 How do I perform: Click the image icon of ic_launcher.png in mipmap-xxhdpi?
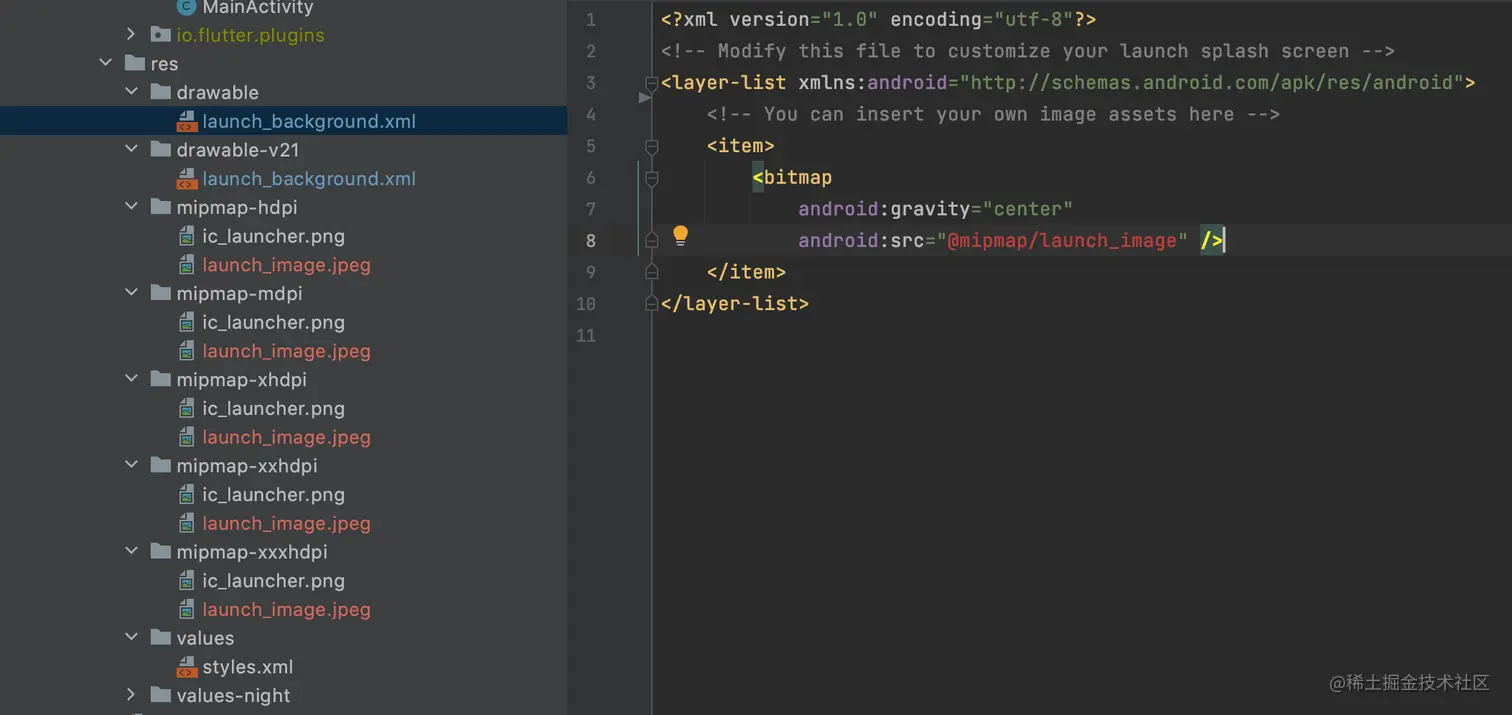[x=186, y=495]
